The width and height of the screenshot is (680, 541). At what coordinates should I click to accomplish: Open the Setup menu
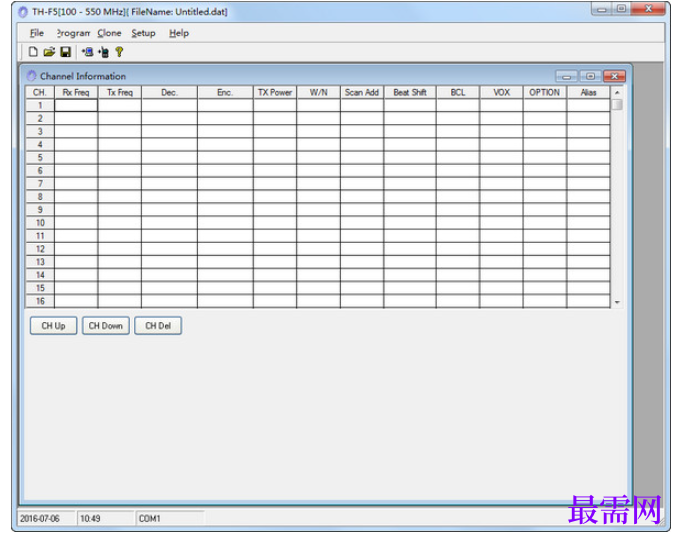click(144, 33)
